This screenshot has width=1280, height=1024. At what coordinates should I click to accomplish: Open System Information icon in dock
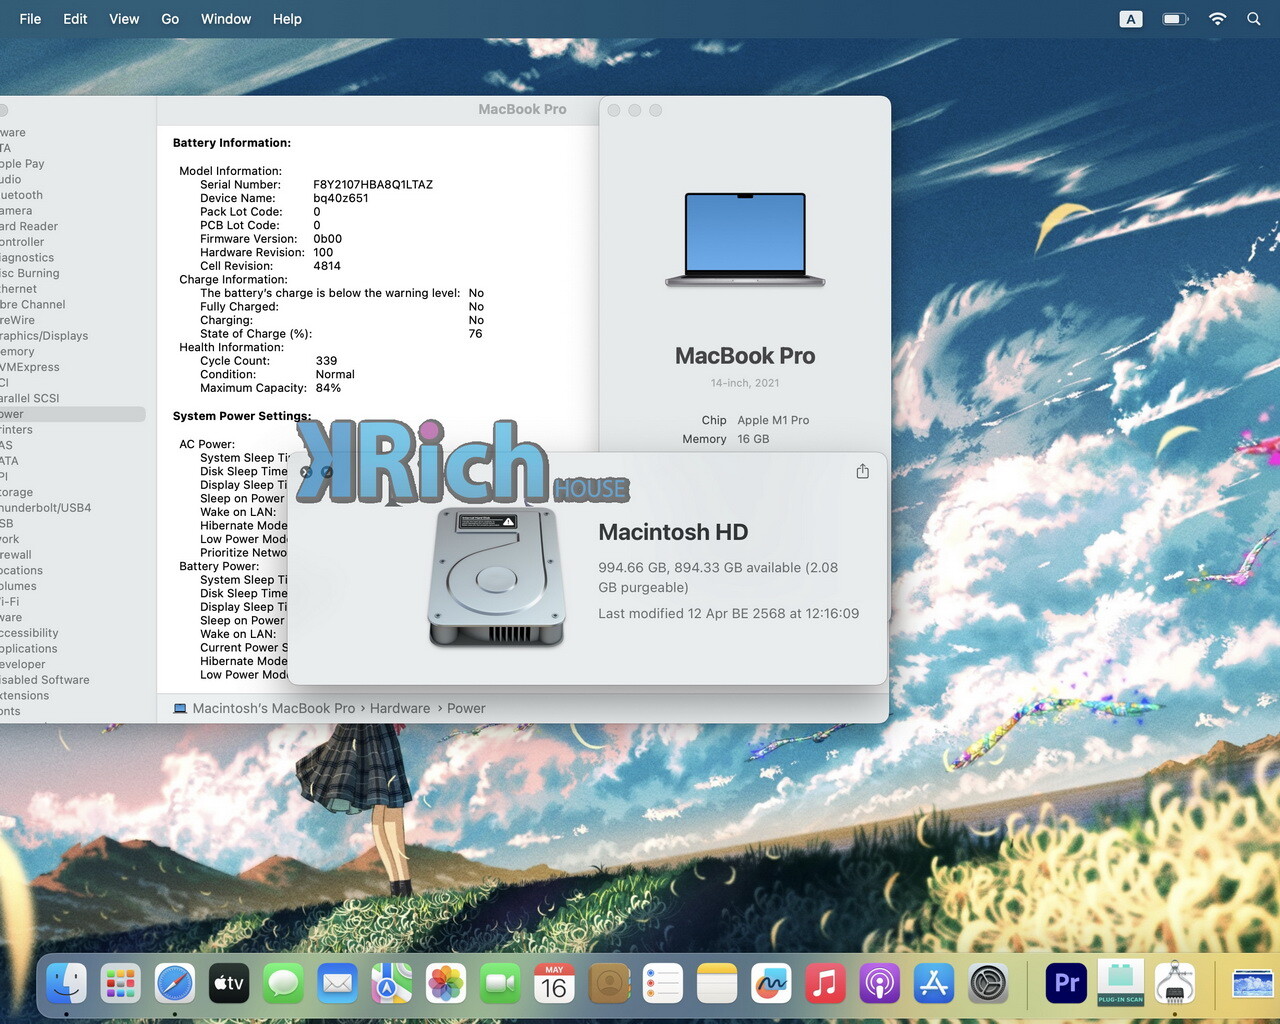coord(1175,984)
